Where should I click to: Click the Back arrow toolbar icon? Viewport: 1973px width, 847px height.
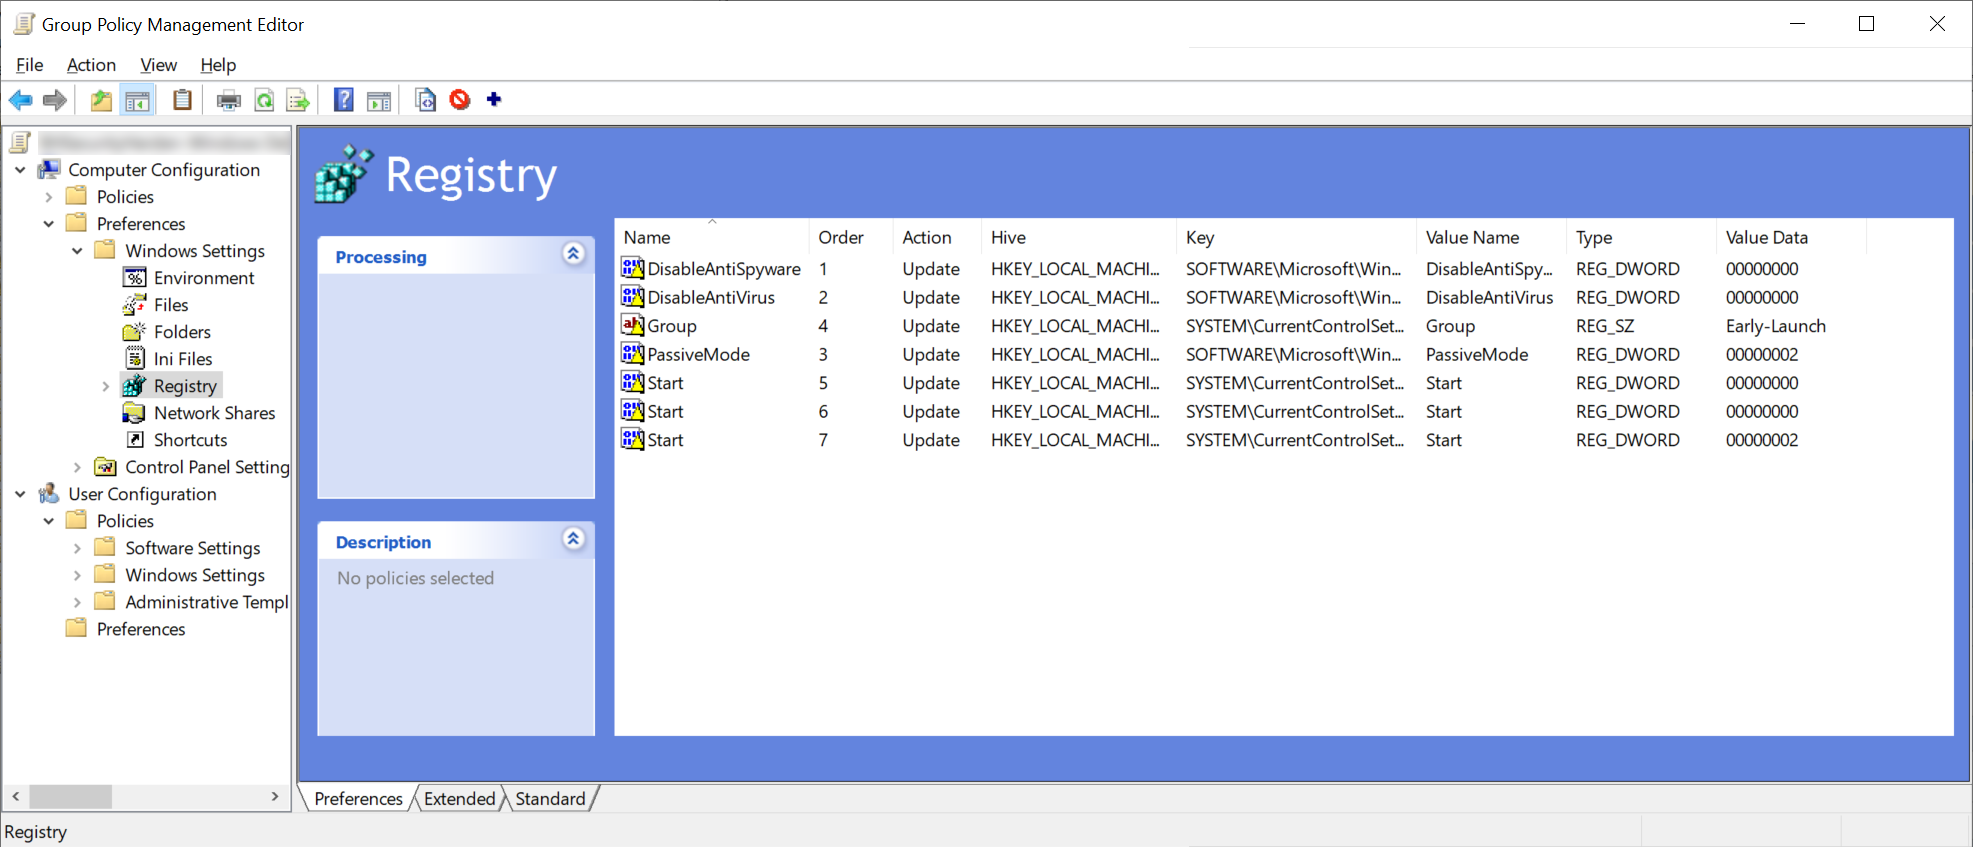[20, 100]
